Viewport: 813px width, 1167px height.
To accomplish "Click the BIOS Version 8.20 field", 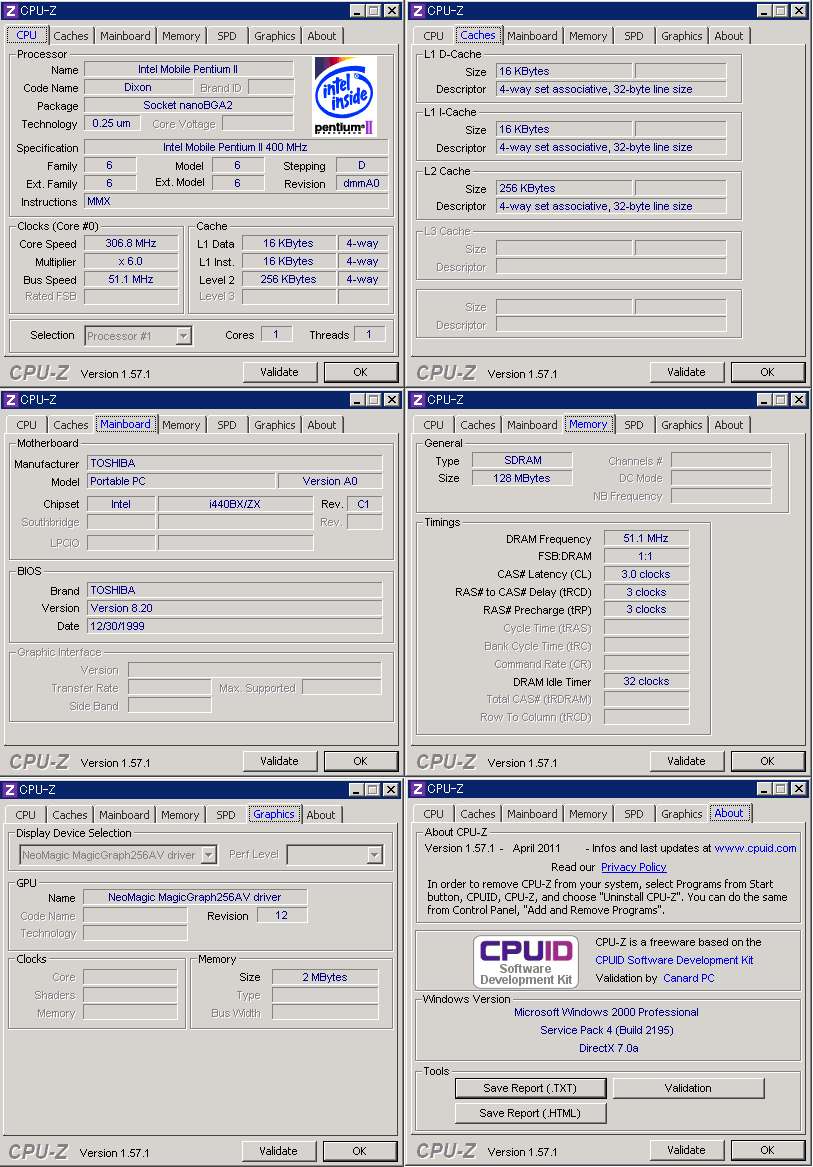I will (x=235, y=608).
